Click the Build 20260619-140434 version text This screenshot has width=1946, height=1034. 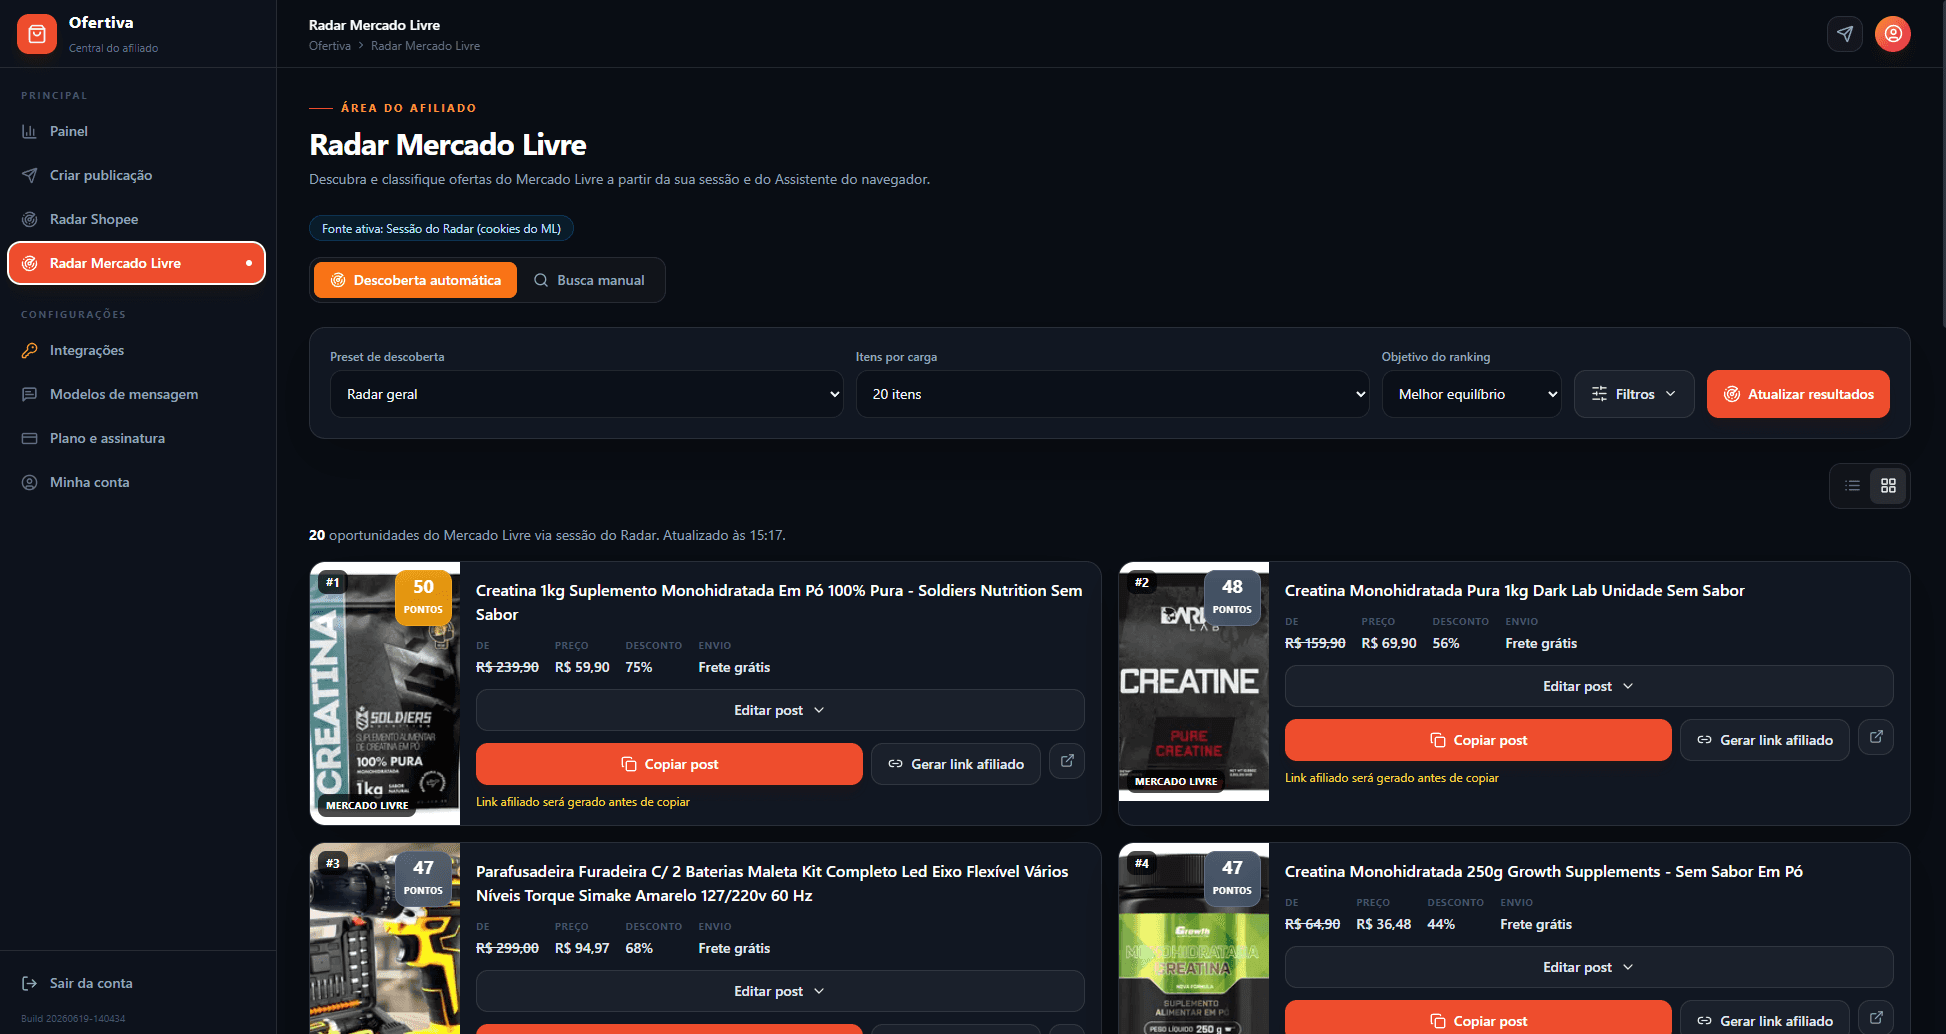(73, 1018)
